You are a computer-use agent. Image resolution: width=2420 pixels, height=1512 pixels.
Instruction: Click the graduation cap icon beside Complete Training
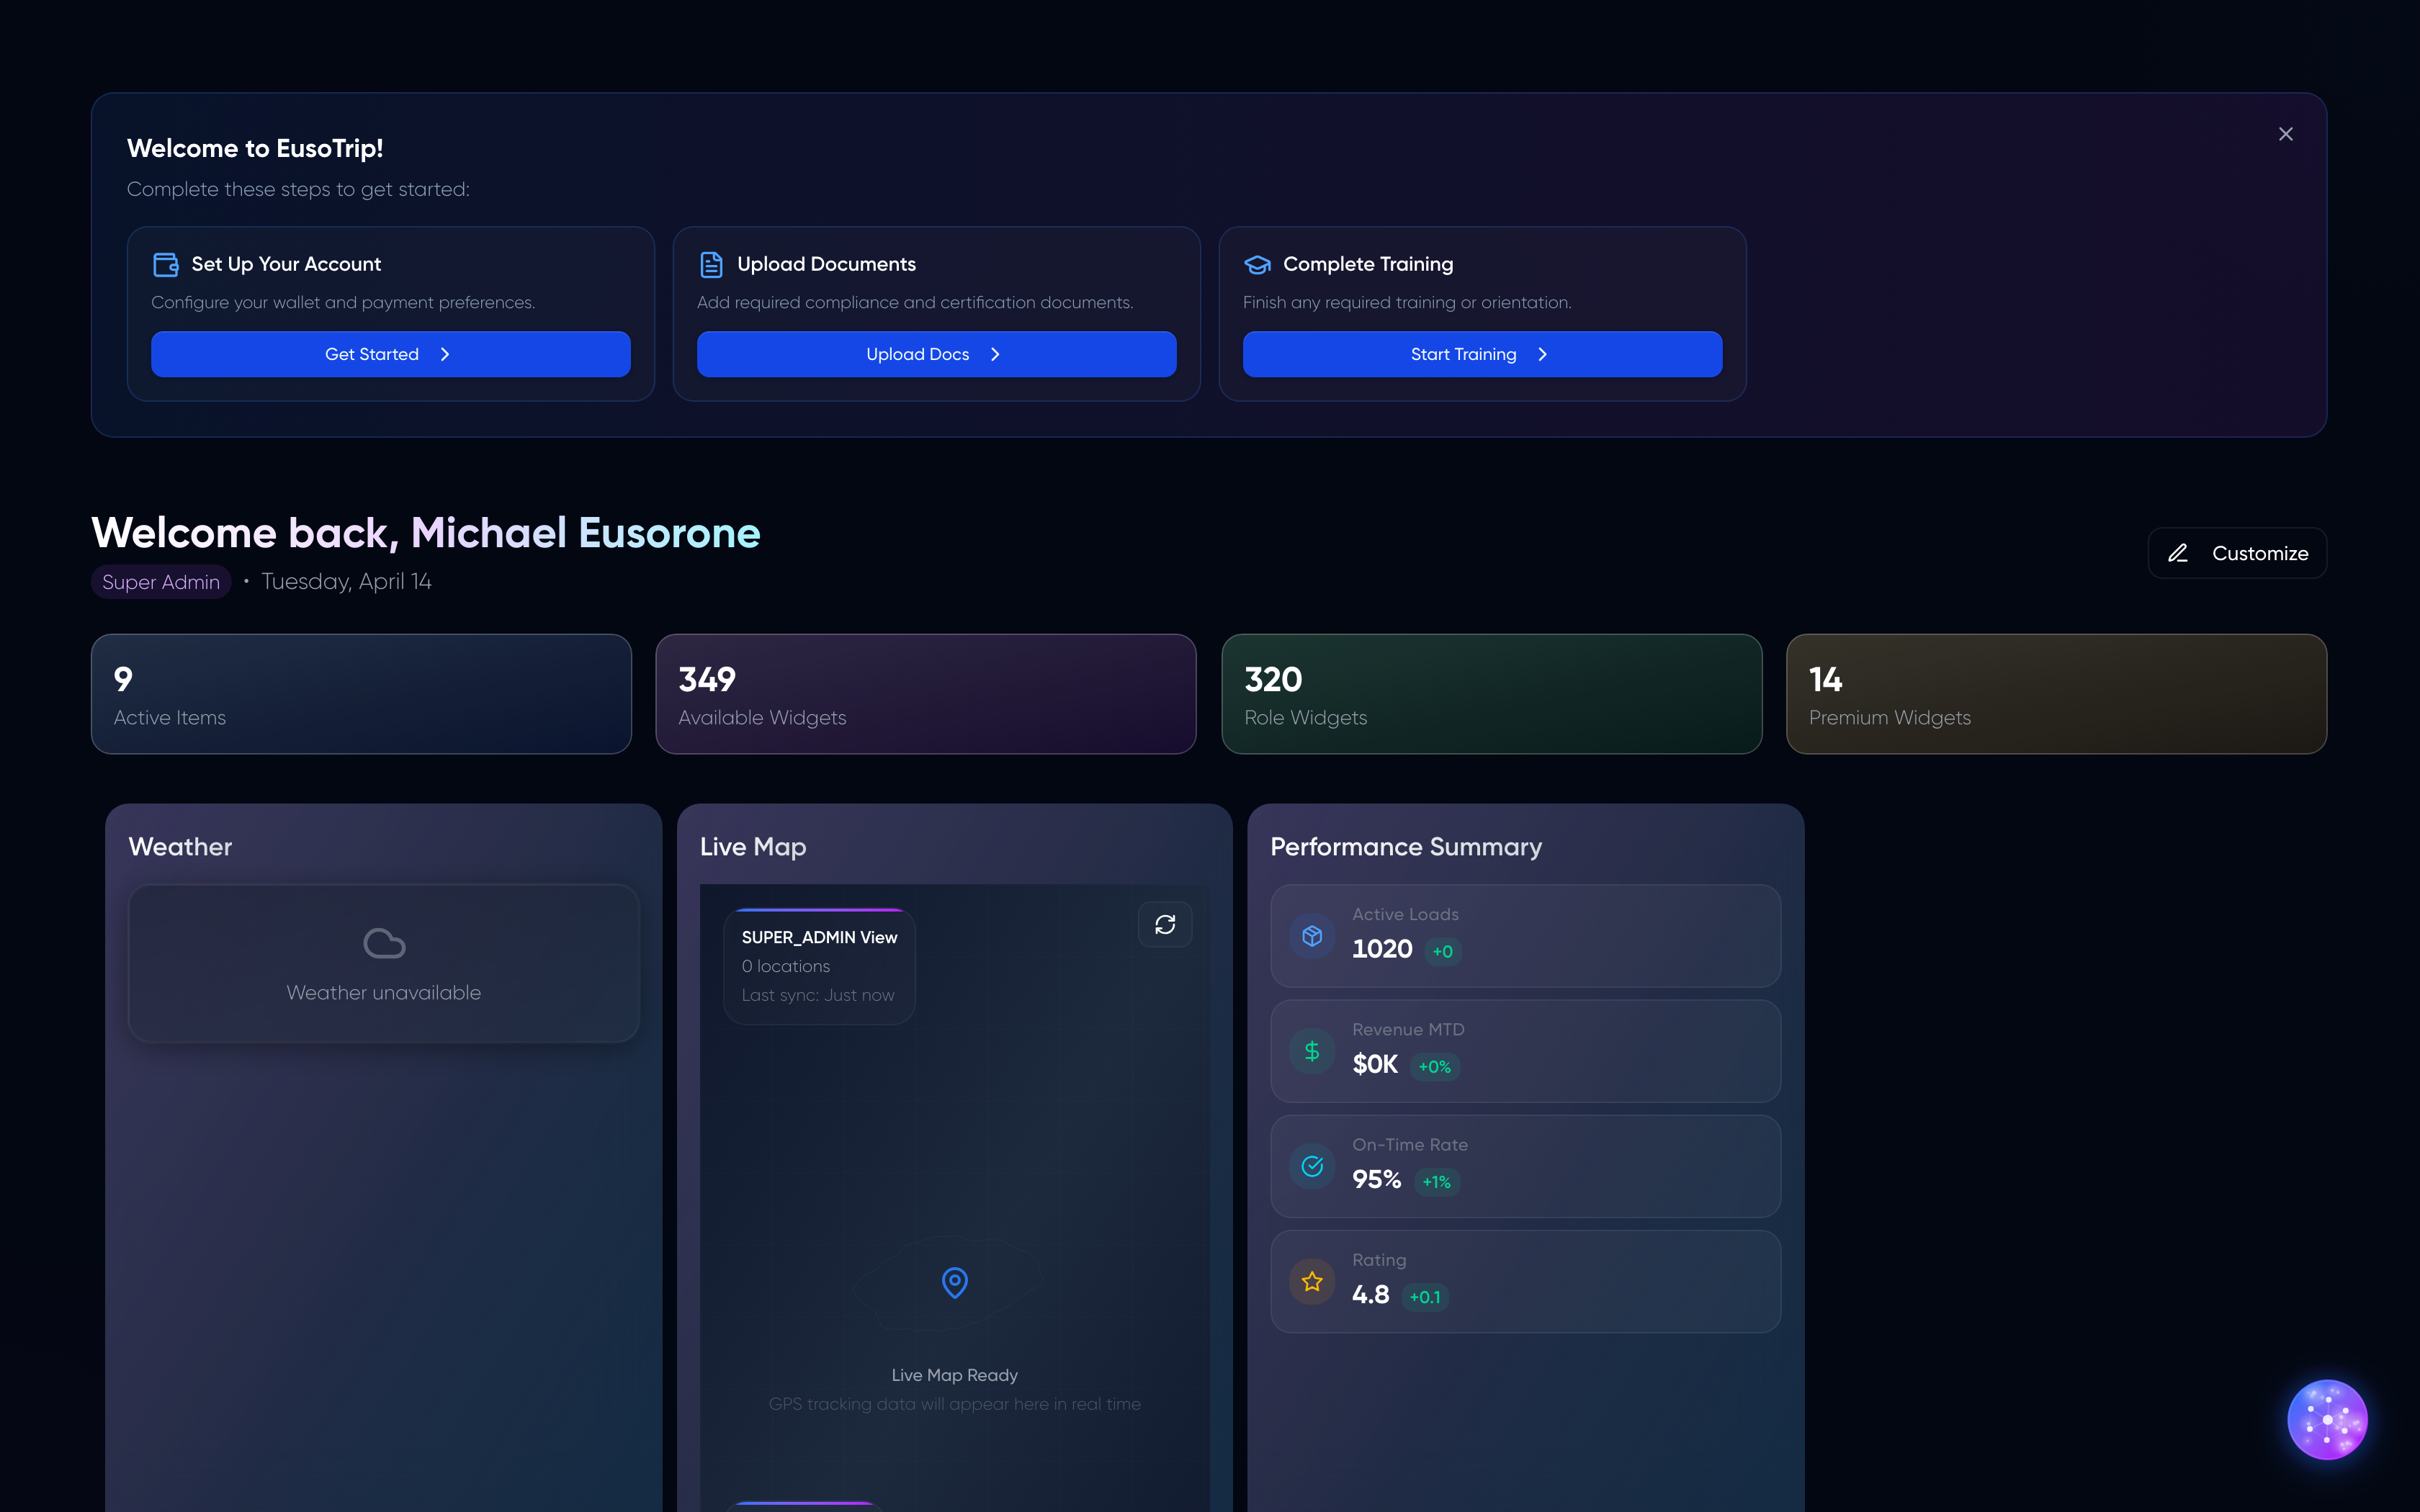[x=1257, y=264]
